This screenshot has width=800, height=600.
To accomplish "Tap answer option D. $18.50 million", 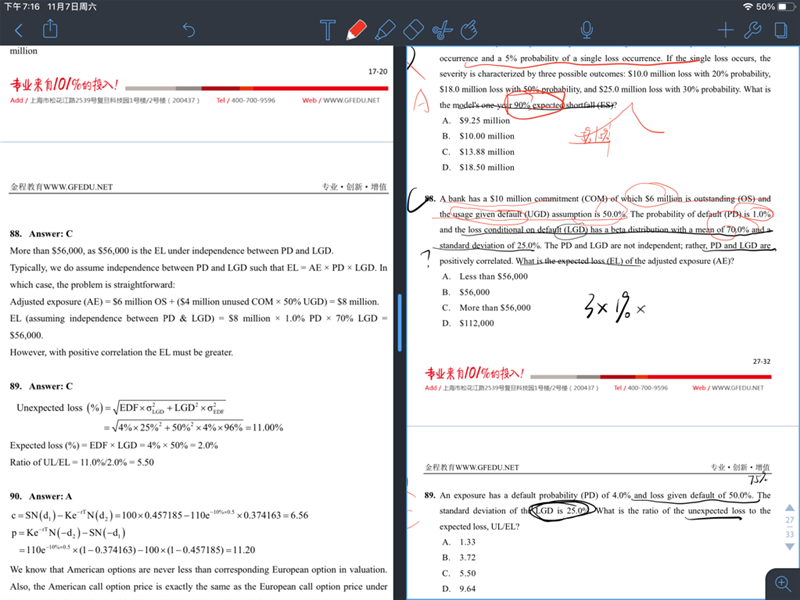I will (478, 167).
